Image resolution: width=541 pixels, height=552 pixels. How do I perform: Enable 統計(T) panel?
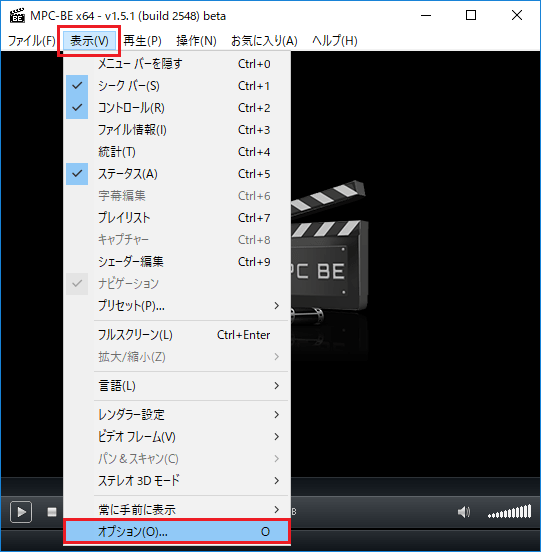177,152
